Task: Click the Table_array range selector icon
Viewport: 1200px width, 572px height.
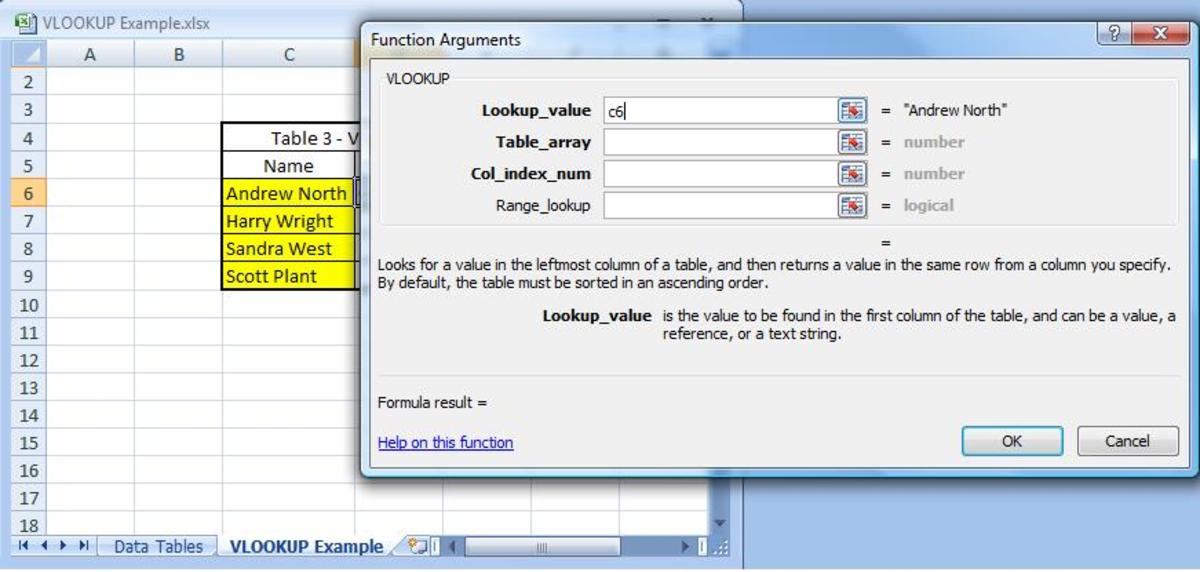Action: pyautogui.click(x=851, y=142)
